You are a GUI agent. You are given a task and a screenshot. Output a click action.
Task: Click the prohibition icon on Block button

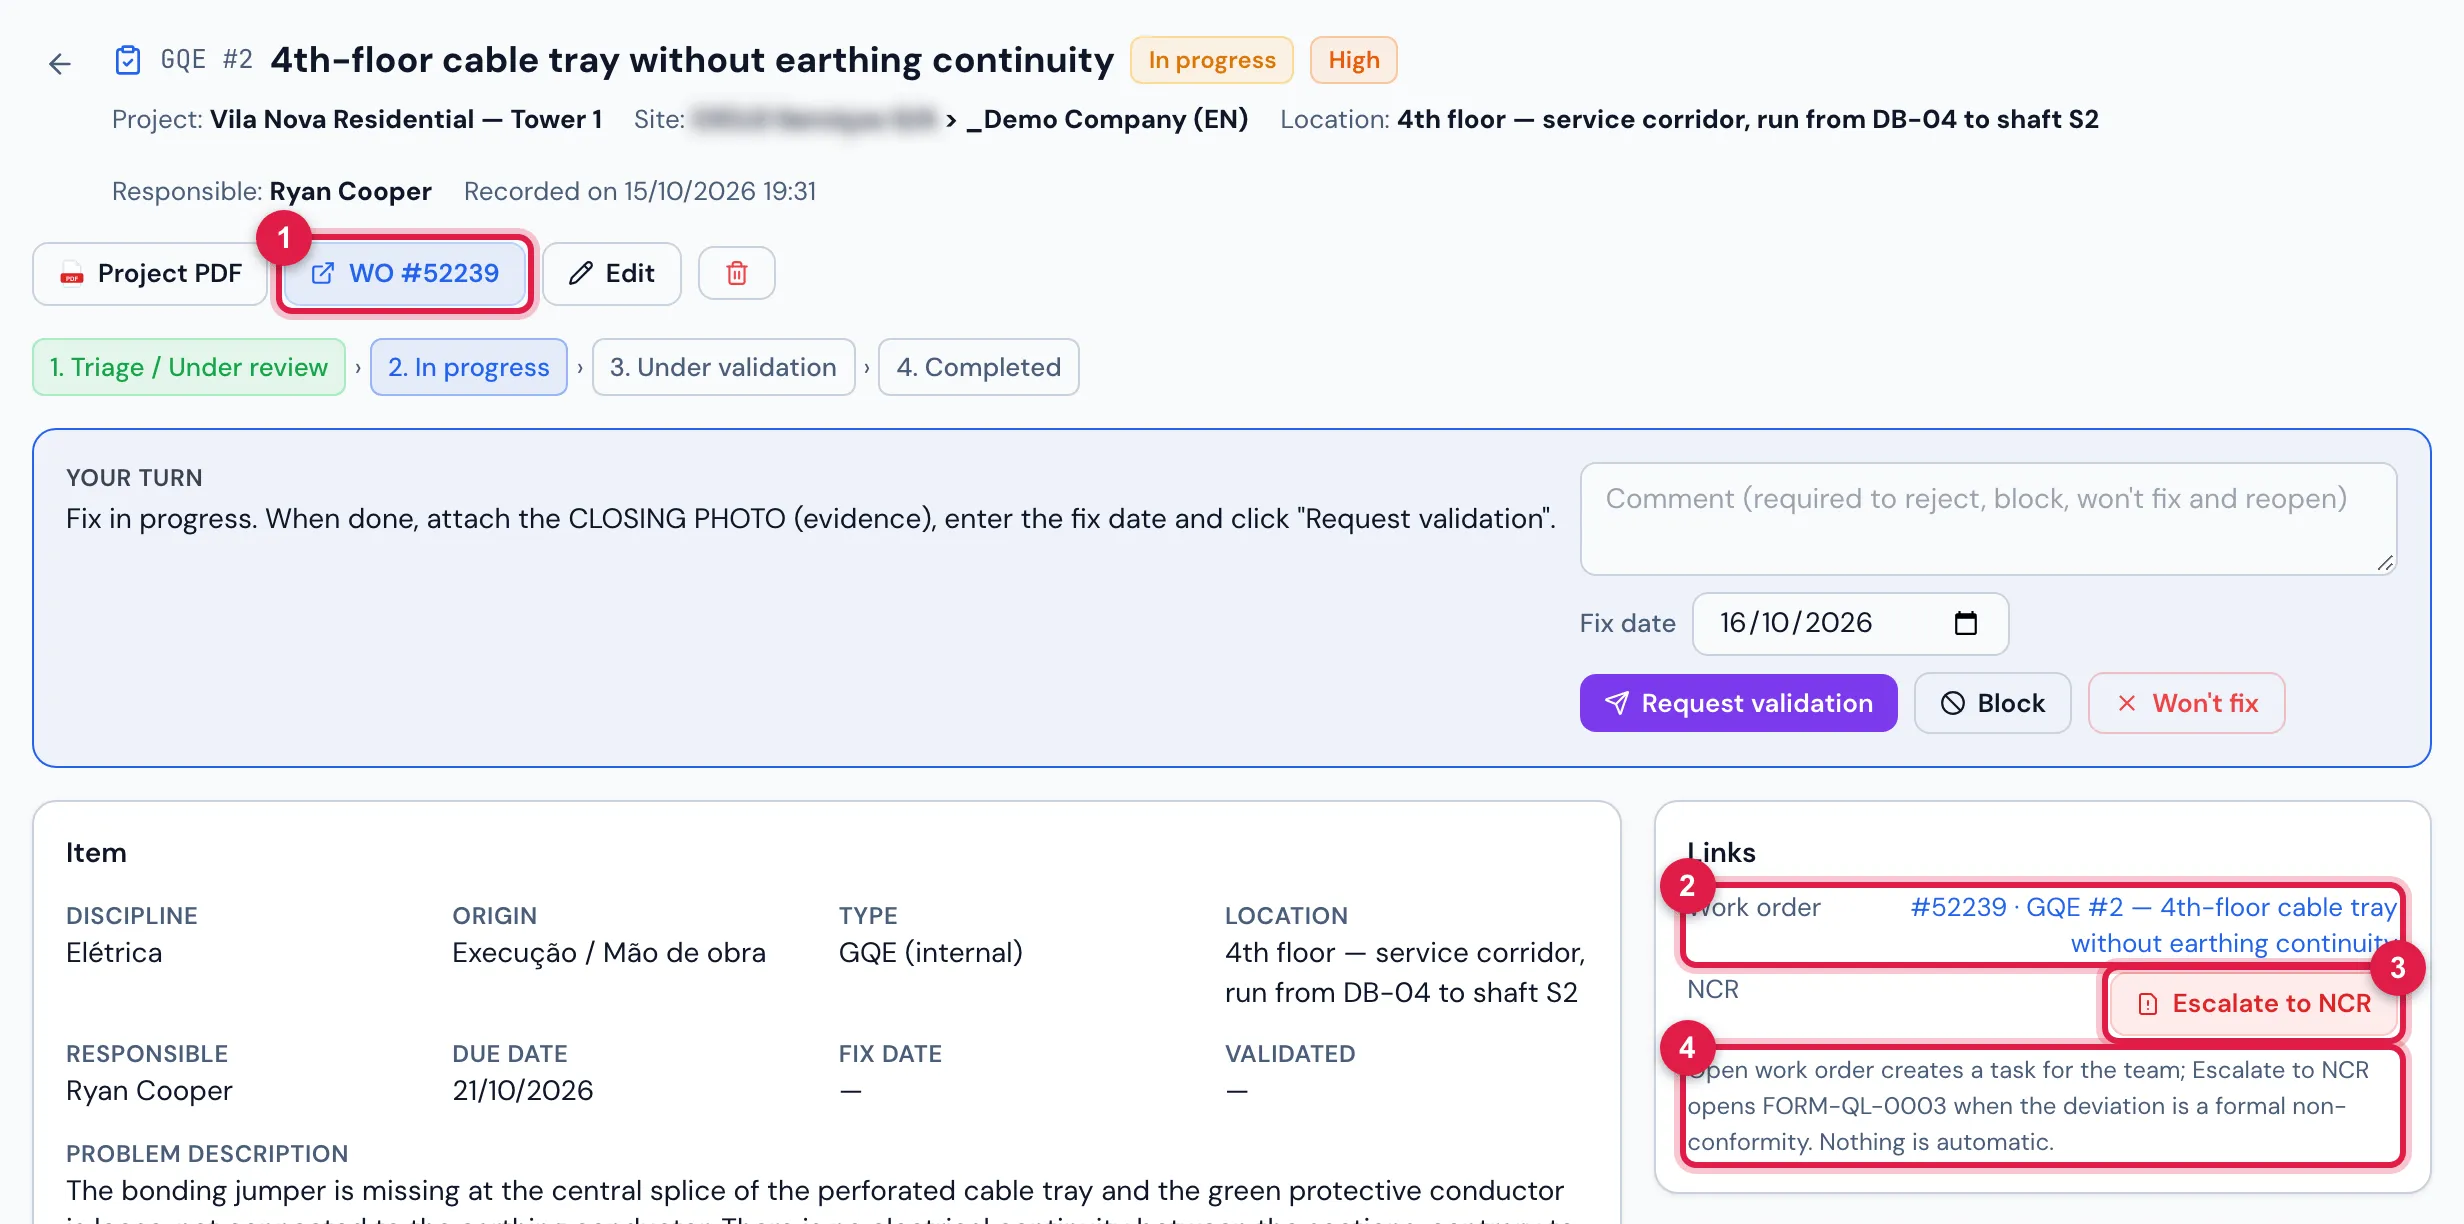[x=1953, y=704]
